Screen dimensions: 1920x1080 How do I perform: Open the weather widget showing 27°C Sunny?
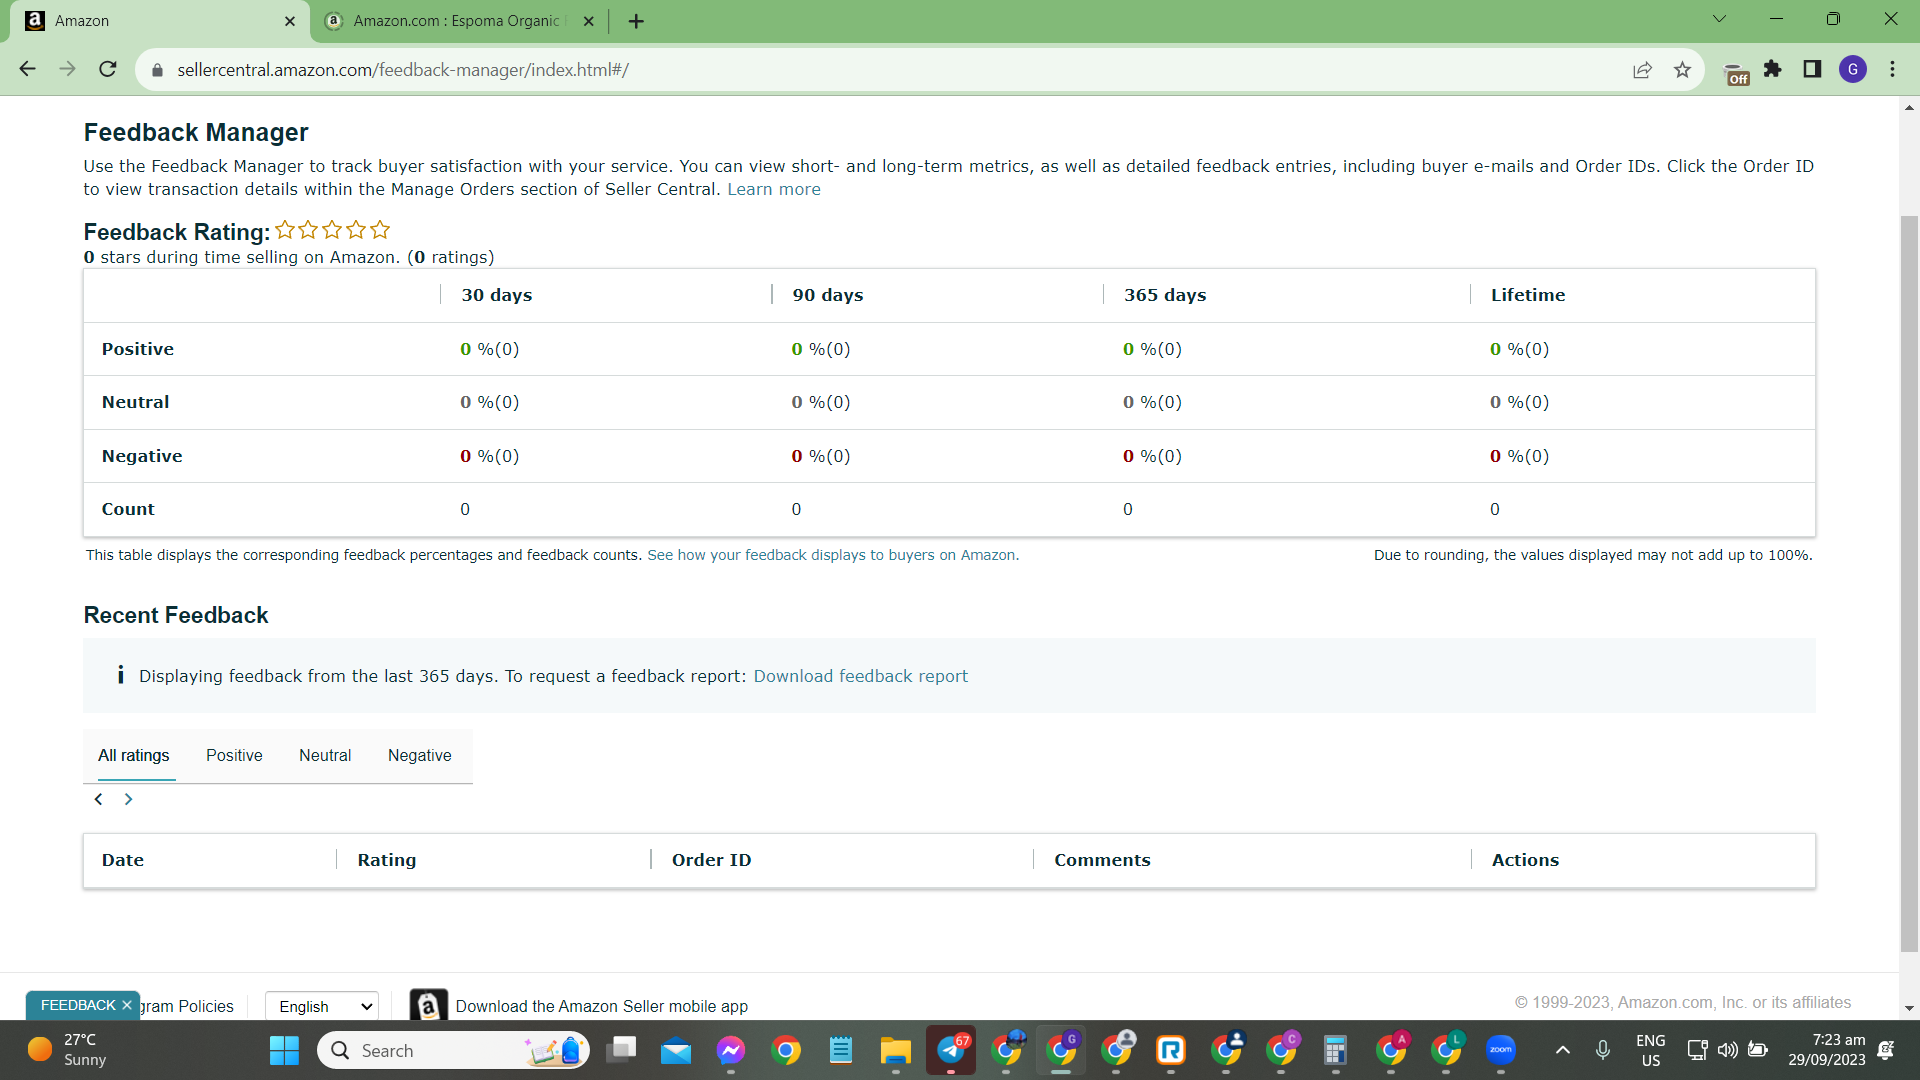[68, 1050]
